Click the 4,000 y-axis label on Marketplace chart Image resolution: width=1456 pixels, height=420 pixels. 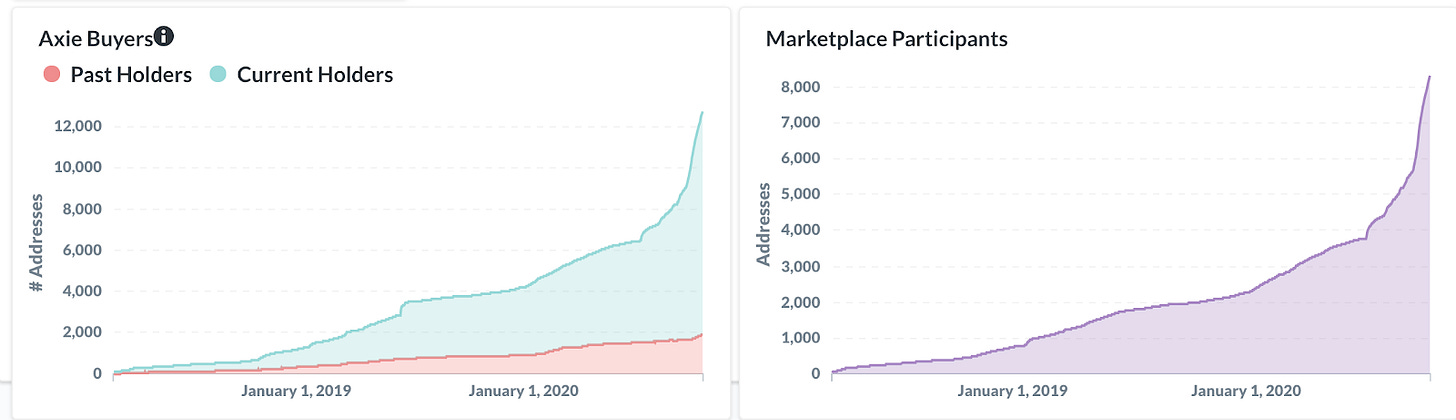pos(799,230)
